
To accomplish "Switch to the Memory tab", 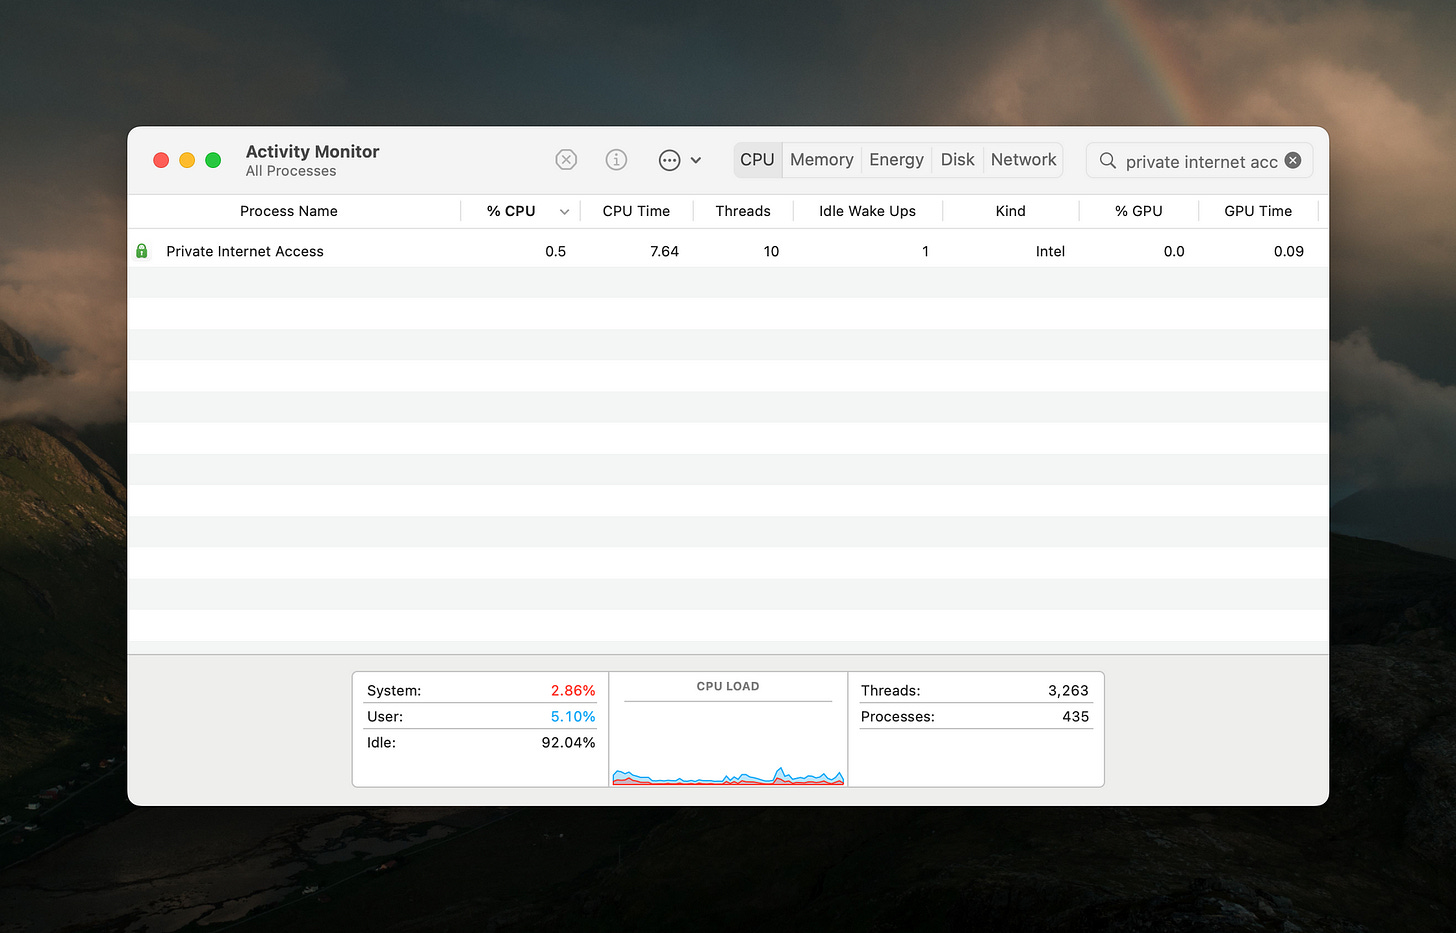I will [822, 160].
